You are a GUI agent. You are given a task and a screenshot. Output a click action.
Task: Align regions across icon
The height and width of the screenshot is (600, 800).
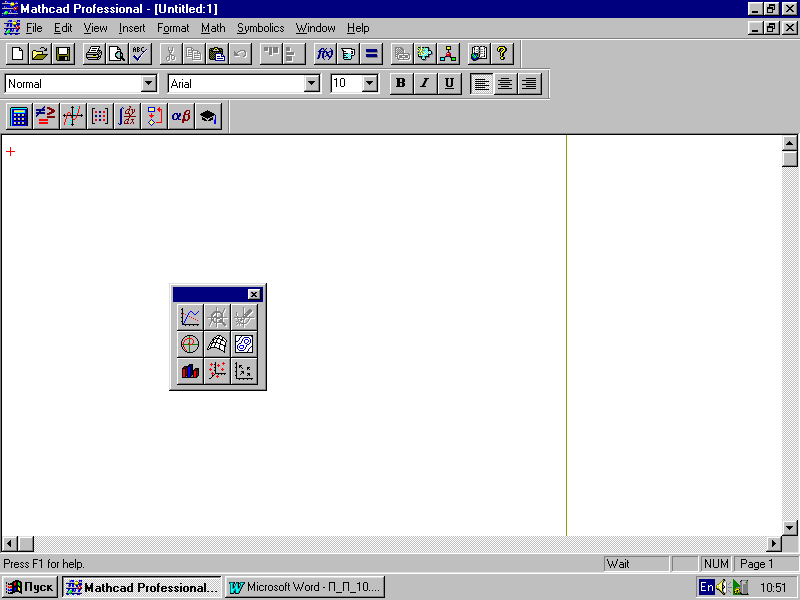pyautogui.click(x=271, y=54)
